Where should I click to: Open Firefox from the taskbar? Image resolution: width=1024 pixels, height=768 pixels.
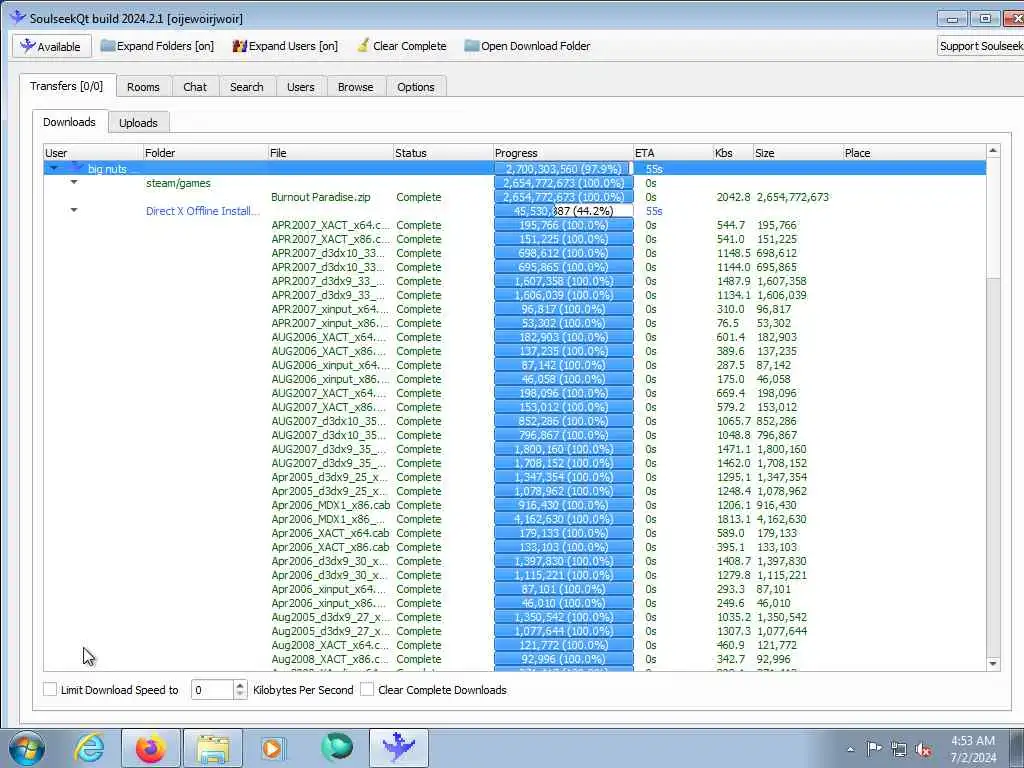[150, 748]
